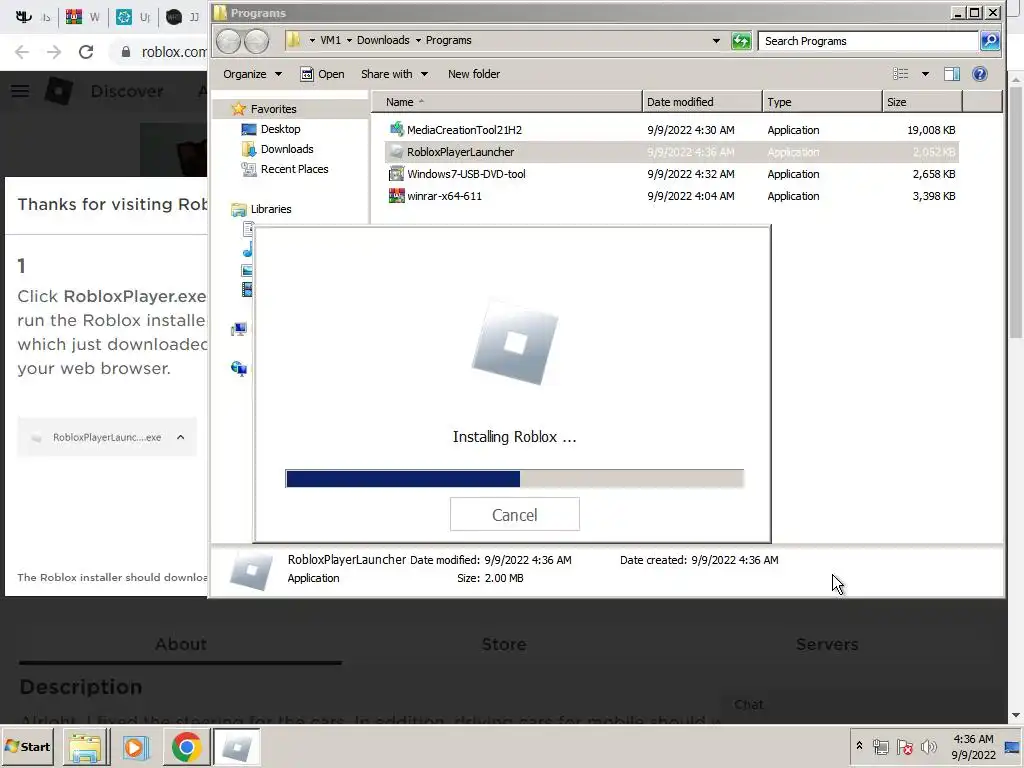Click the Explorer back navigation button
The image size is (1024, 768).
(x=229, y=41)
